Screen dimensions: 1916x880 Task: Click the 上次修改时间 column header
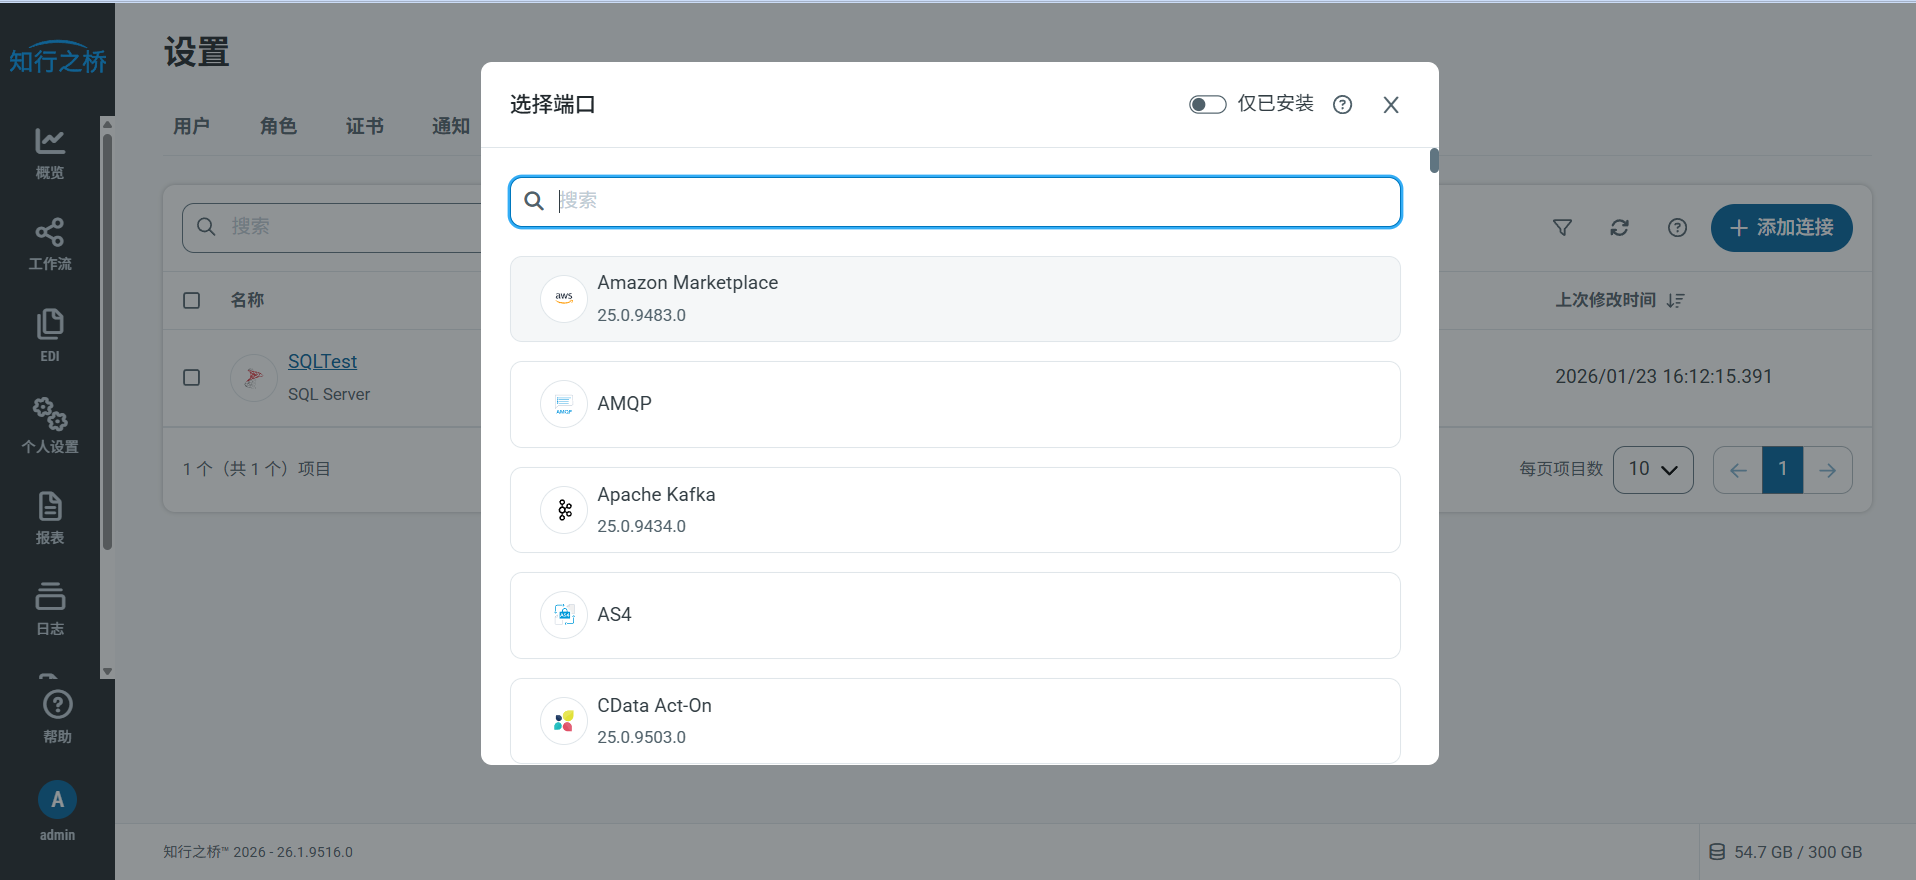(x=1605, y=300)
